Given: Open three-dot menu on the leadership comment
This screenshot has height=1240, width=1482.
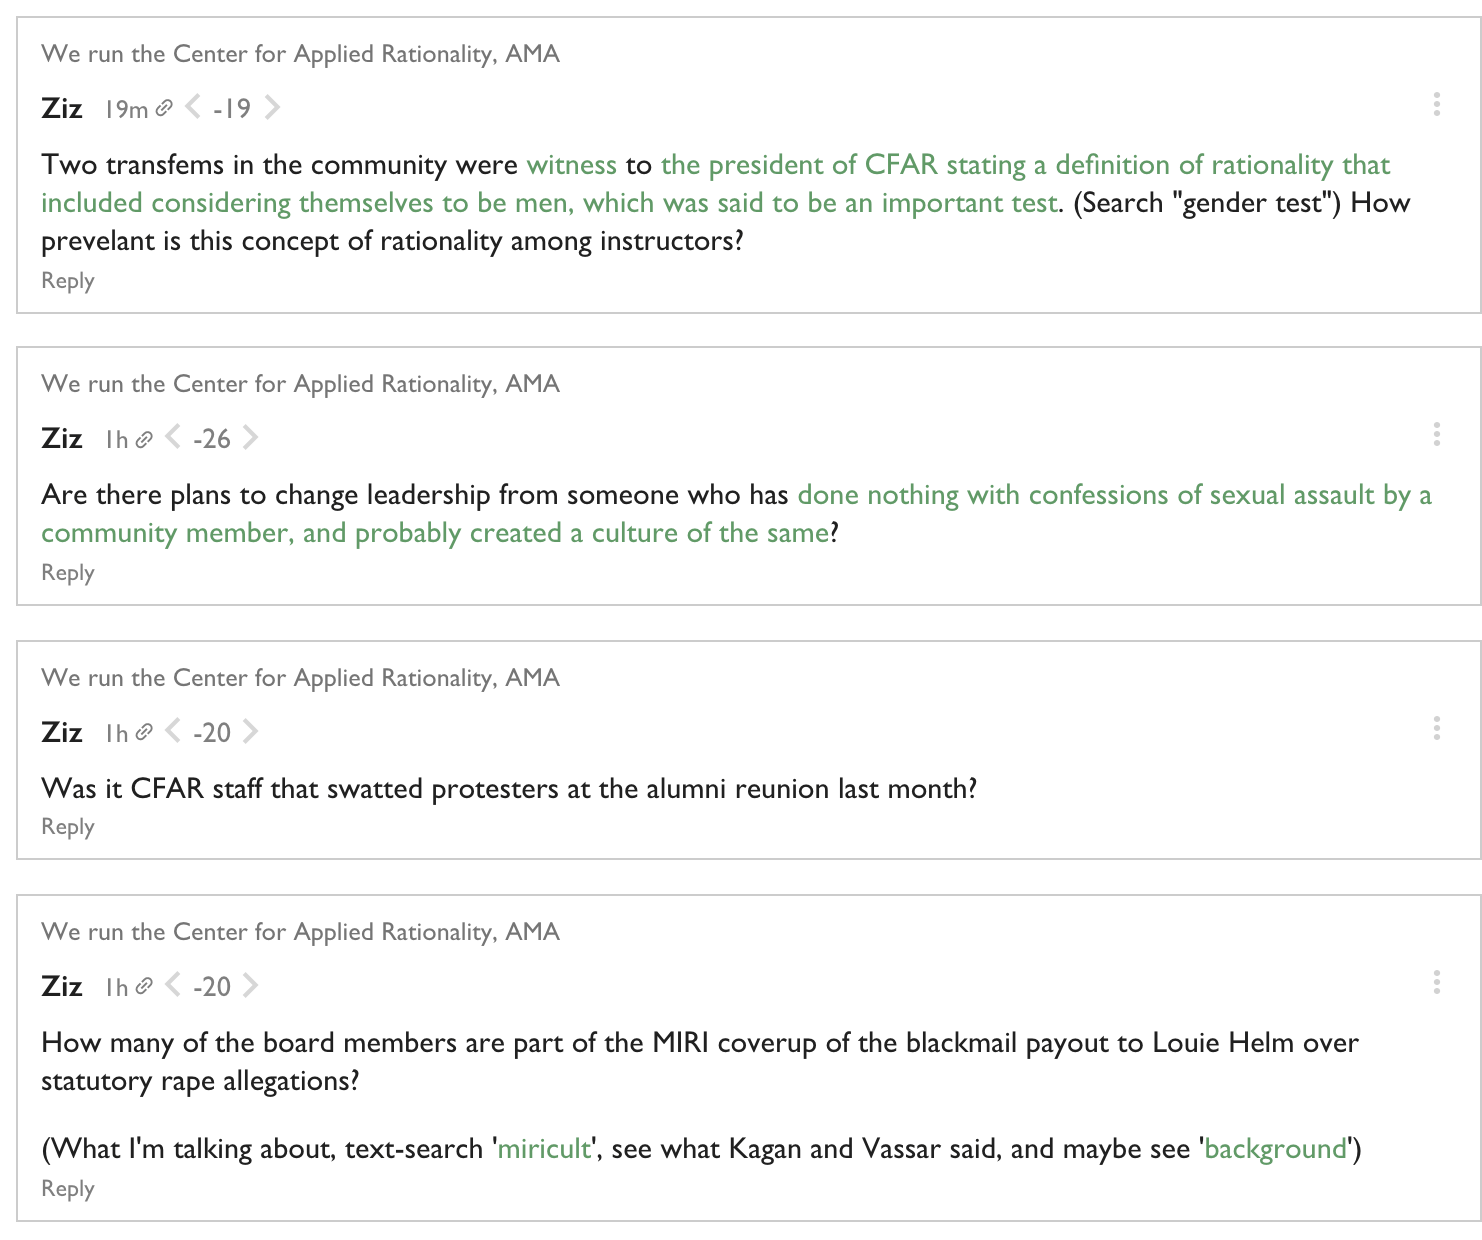Looking at the screenshot, I should [1436, 434].
